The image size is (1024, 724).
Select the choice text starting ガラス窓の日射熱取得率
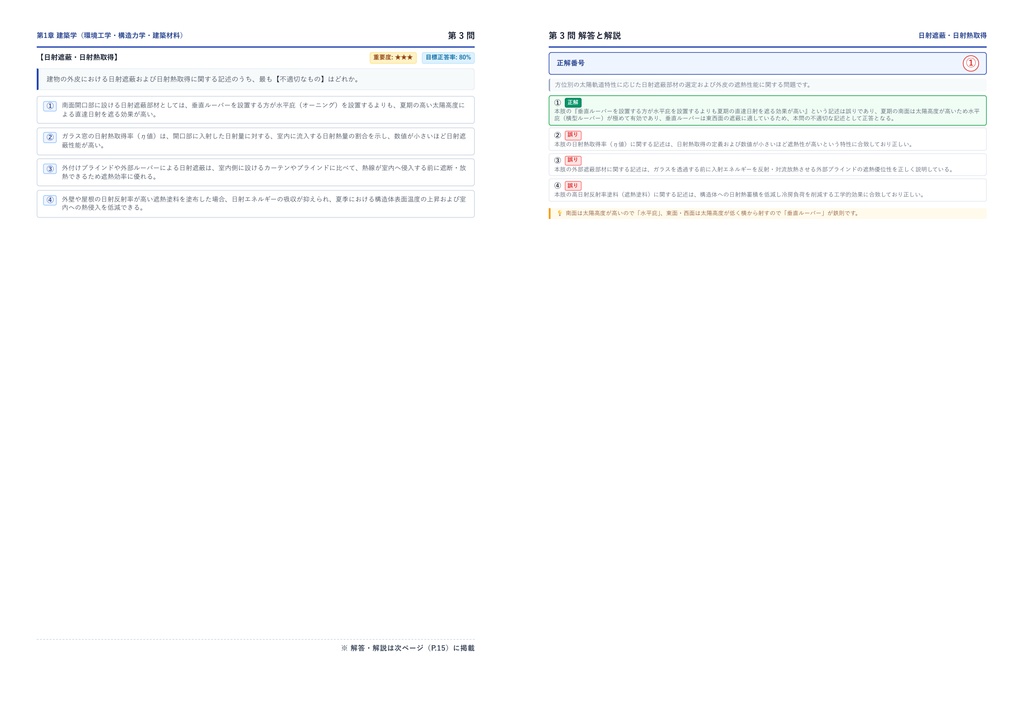click(x=264, y=140)
